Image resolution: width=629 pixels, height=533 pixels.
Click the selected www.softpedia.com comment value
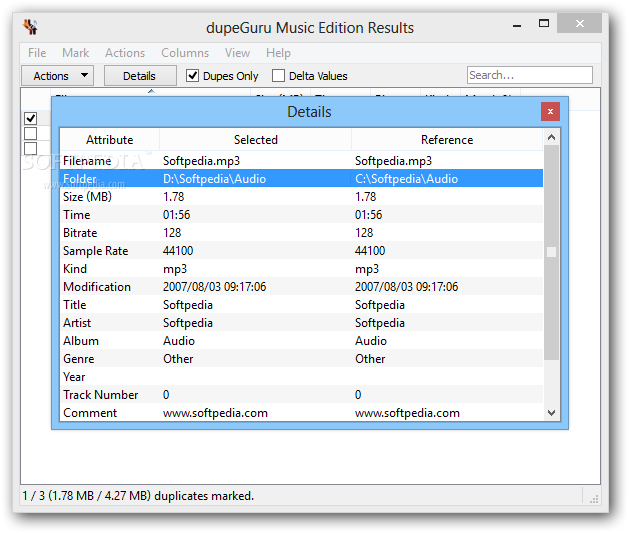point(215,413)
